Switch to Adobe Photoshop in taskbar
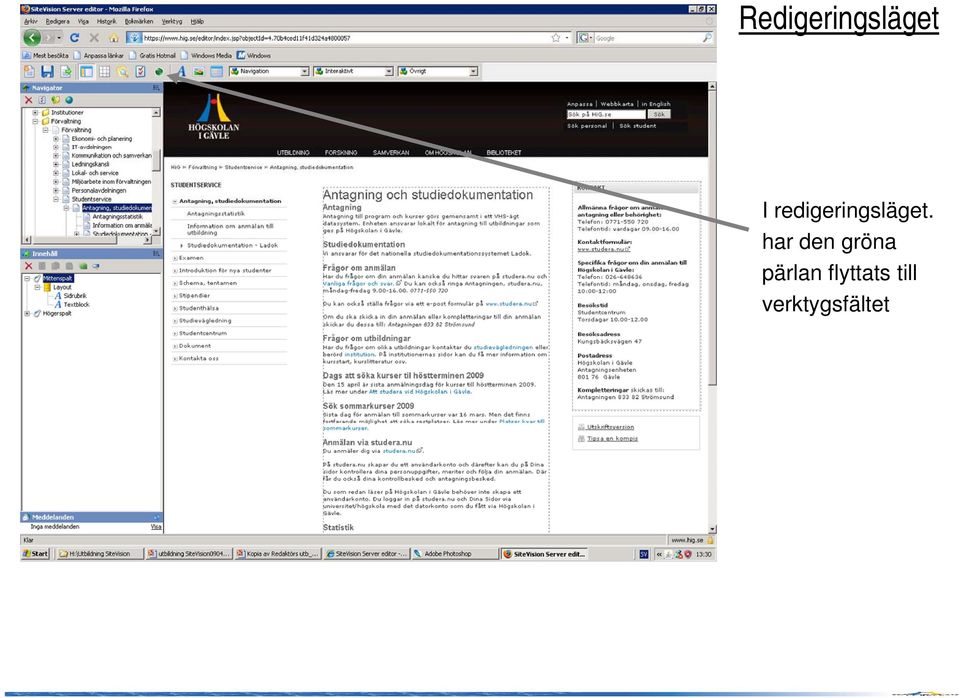Viewport: 960px width, 698px height. tap(454, 554)
